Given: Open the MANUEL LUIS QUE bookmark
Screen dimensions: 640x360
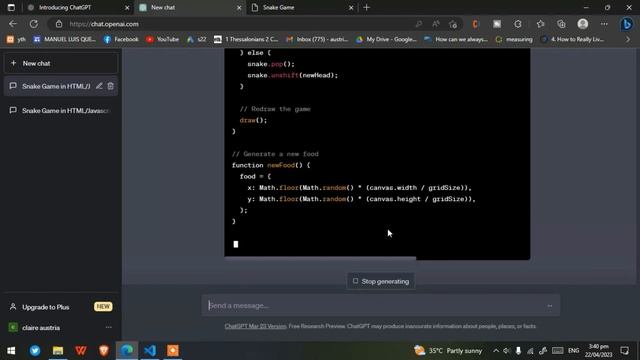Looking at the screenshot, I should 64,39.
